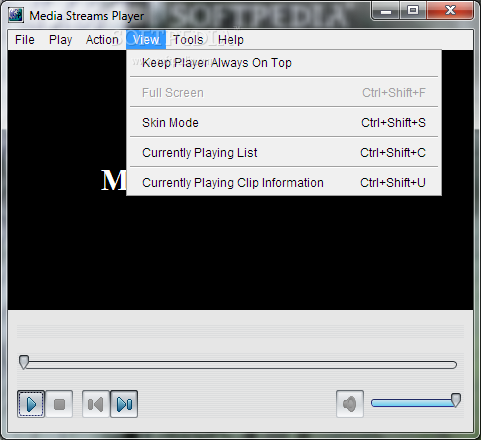The width and height of the screenshot is (481, 440).
Task: Close the open View menu
Action: point(146,40)
